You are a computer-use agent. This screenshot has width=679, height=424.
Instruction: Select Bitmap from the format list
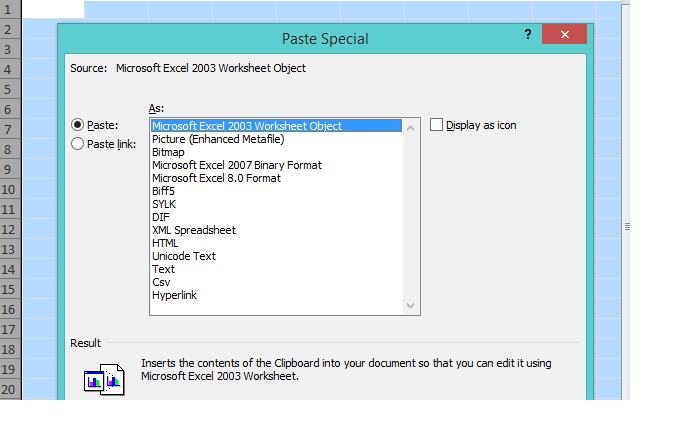pyautogui.click(x=170, y=152)
